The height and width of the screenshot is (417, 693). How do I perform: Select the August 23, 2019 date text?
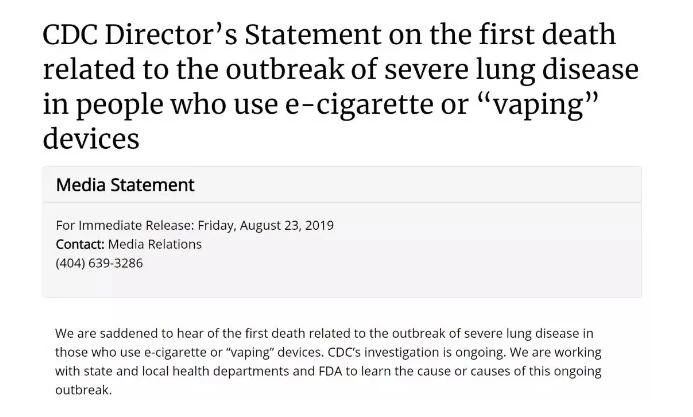click(x=287, y=225)
